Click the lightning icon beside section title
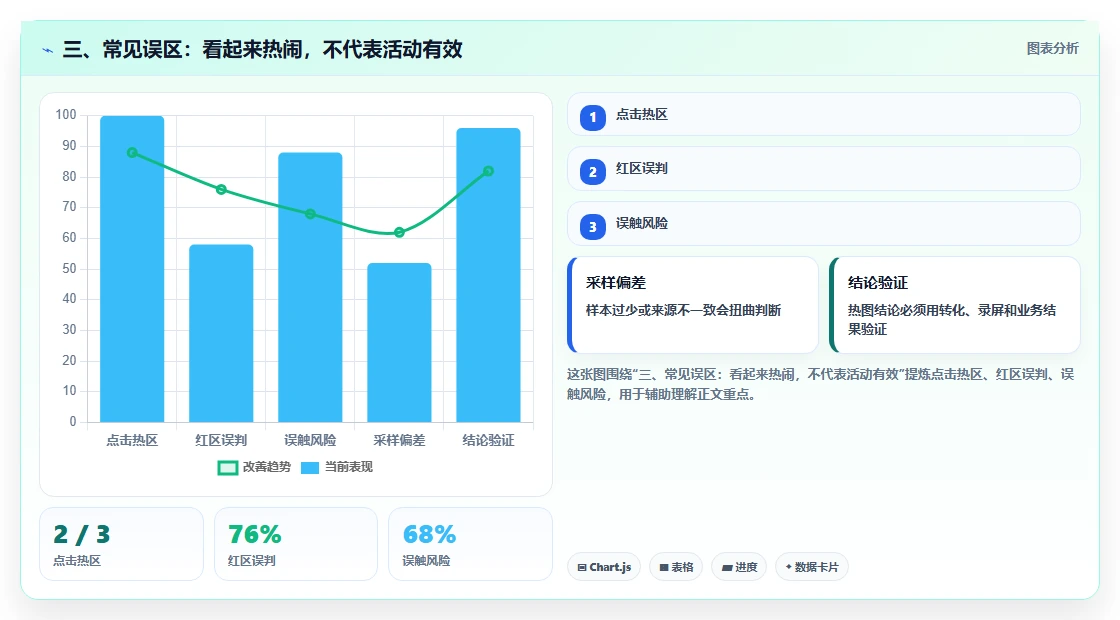 [x=48, y=50]
